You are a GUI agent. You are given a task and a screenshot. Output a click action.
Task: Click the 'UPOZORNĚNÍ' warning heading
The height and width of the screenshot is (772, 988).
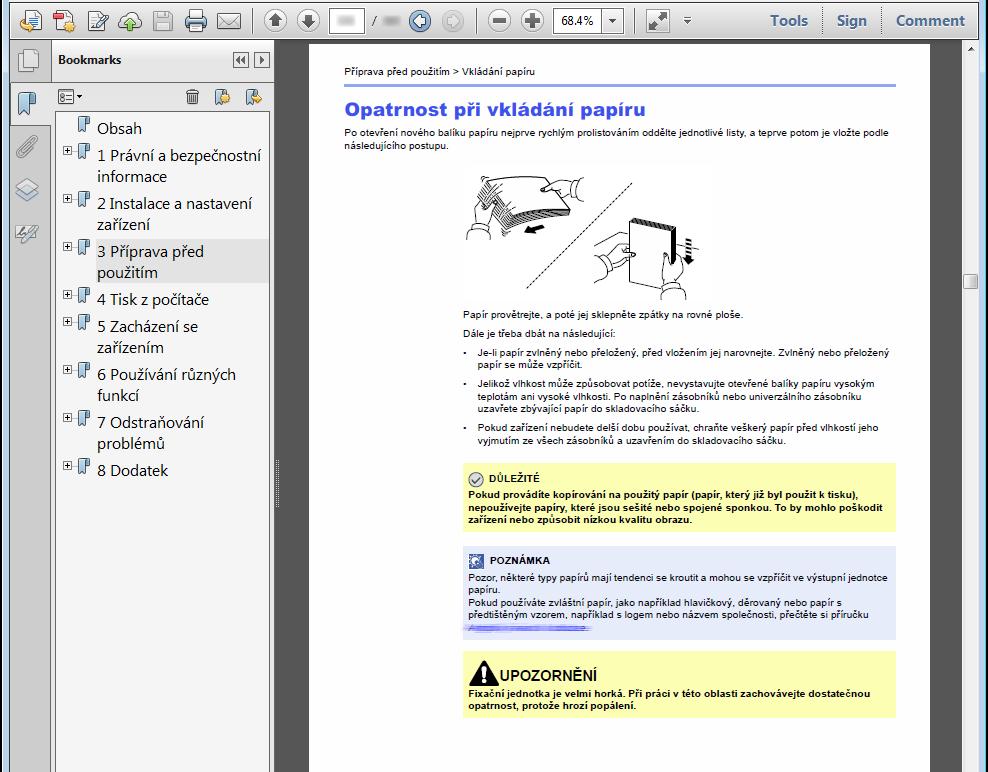click(548, 676)
